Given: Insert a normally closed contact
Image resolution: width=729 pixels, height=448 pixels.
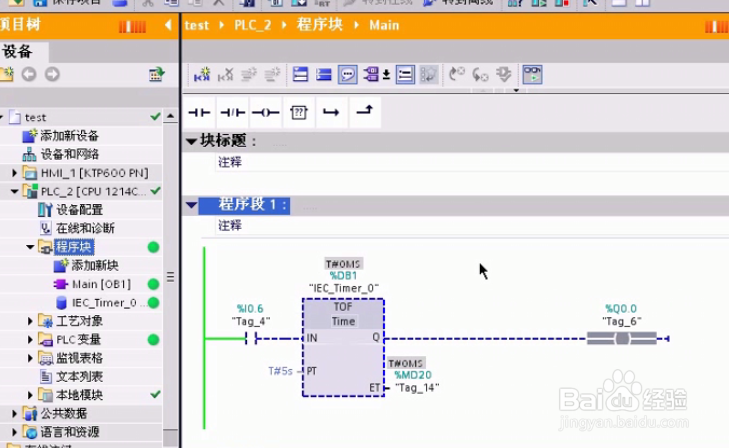Looking at the screenshot, I should 232,112.
